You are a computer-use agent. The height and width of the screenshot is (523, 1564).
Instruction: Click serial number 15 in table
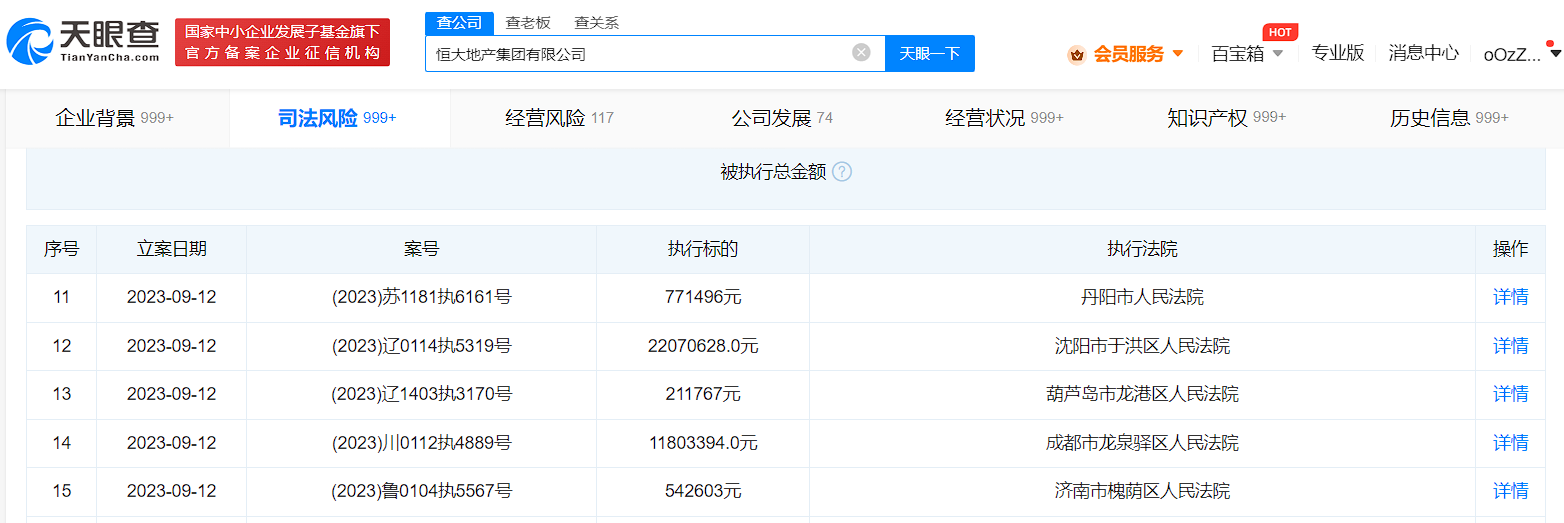click(x=62, y=491)
